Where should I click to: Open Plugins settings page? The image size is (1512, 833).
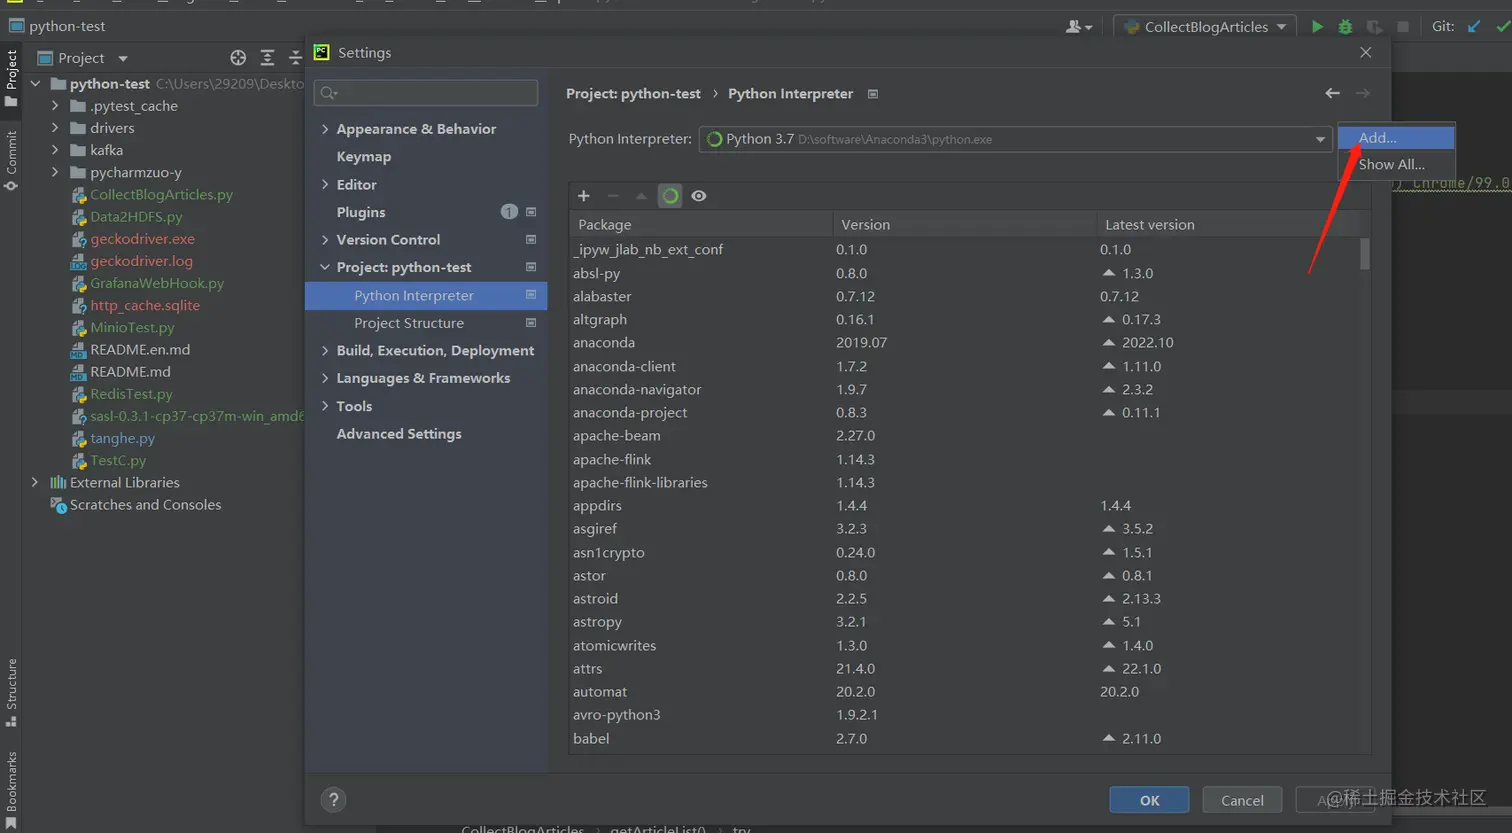click(x=361, y=212)
